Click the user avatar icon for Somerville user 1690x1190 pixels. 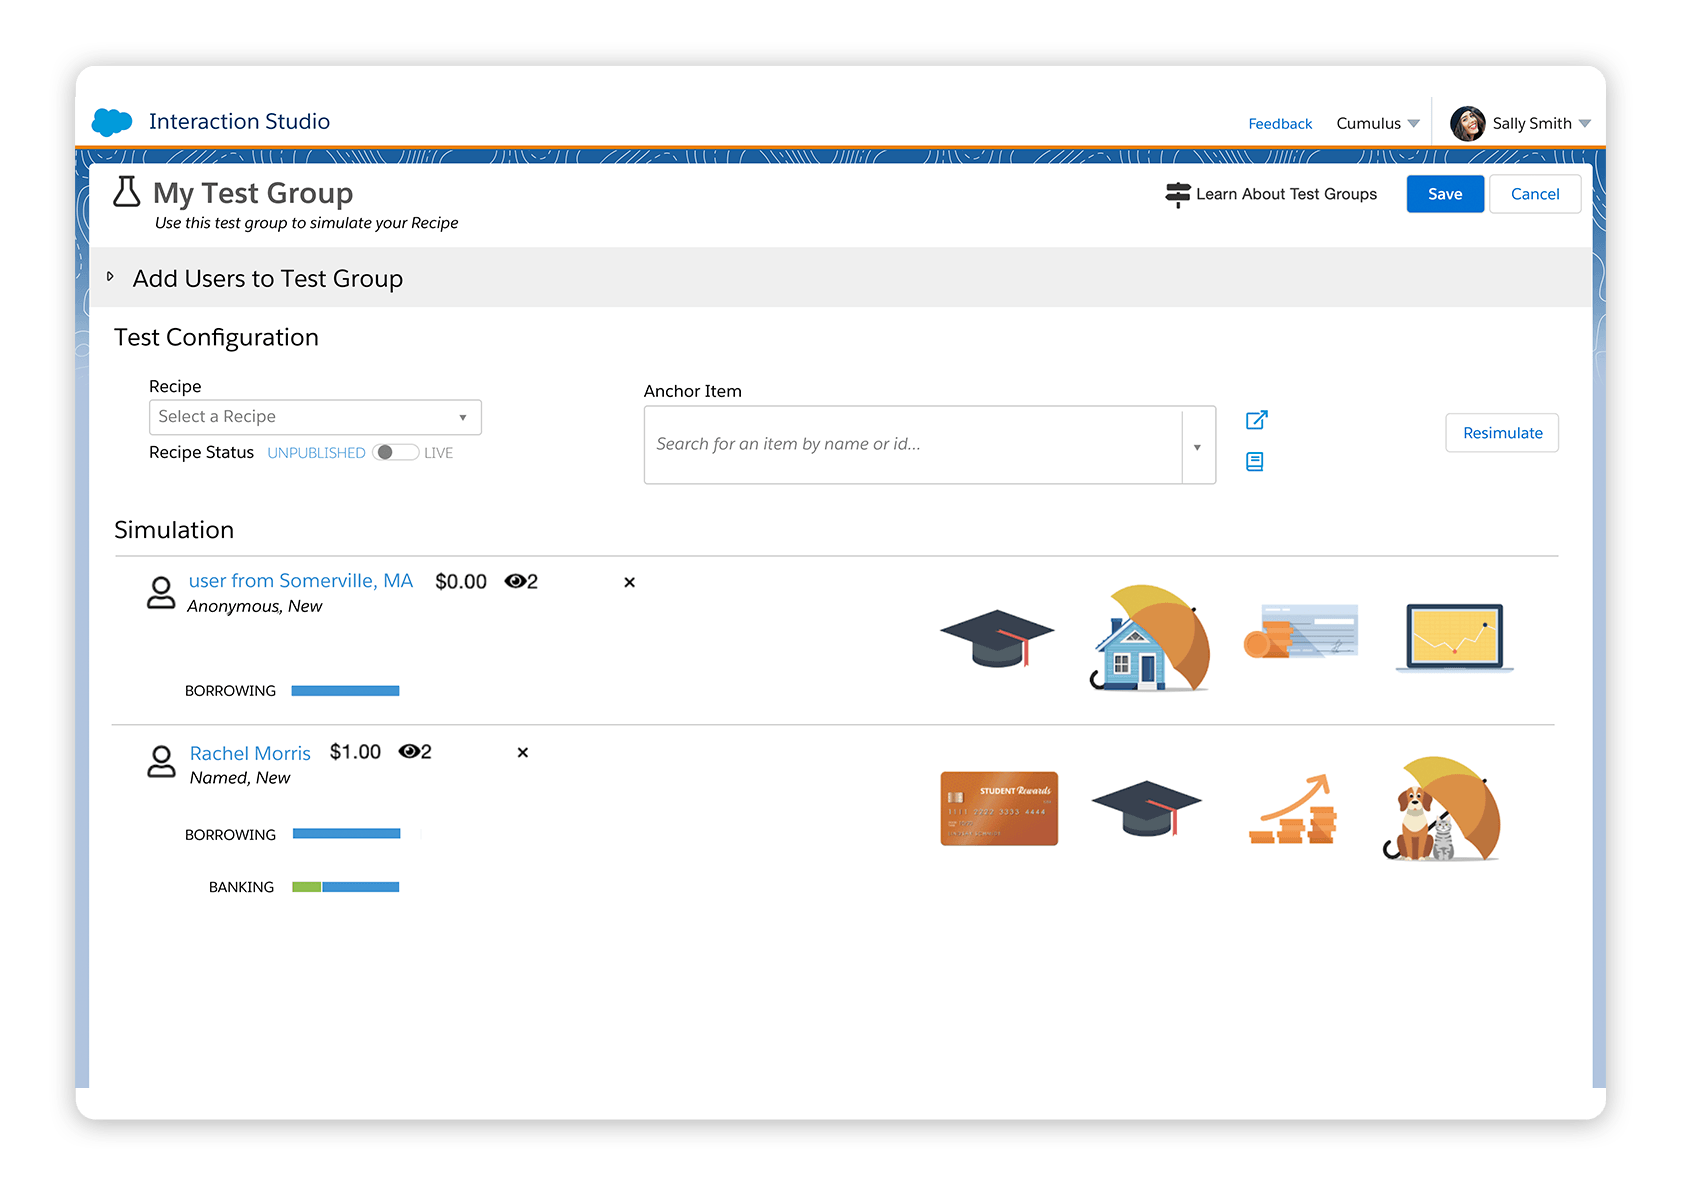coord(161,592)
